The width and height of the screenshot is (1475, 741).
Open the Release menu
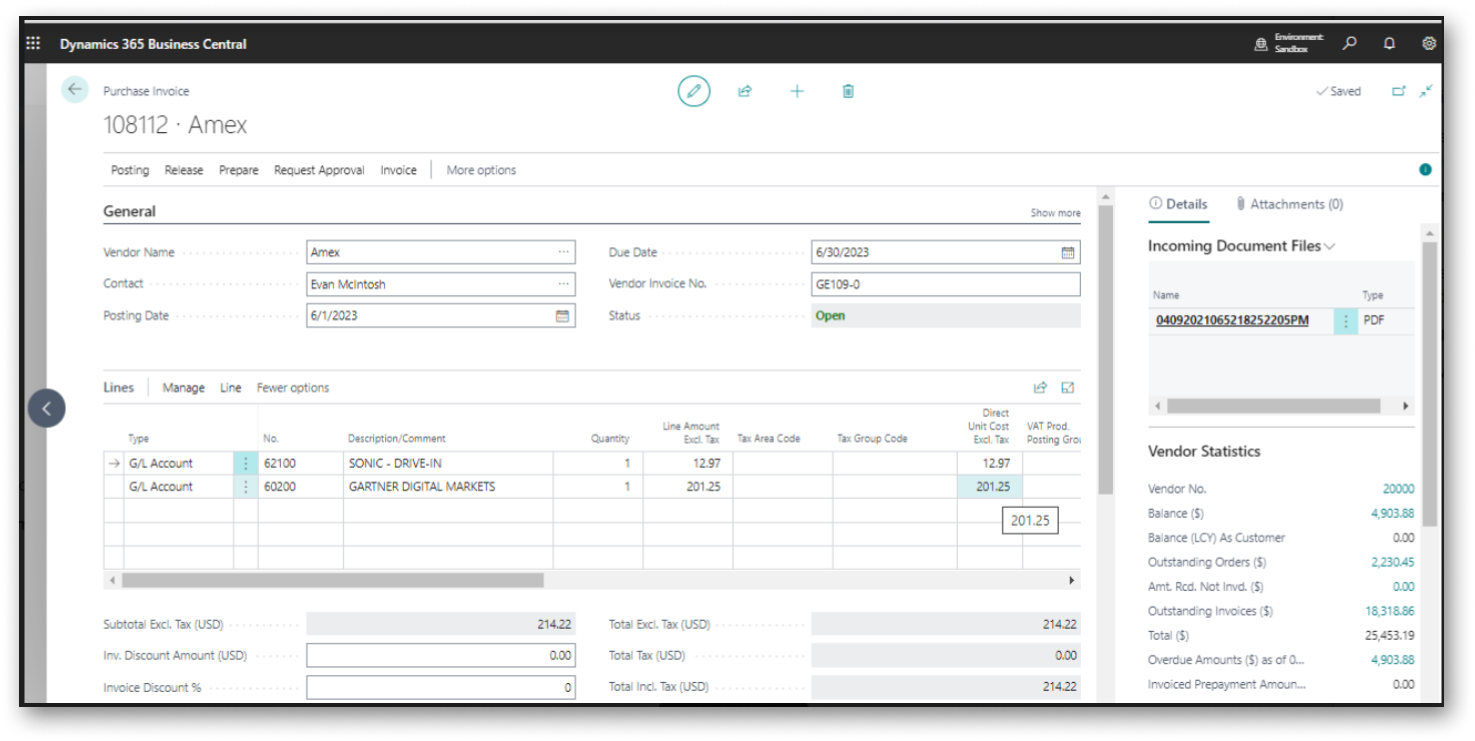(184, 170)
